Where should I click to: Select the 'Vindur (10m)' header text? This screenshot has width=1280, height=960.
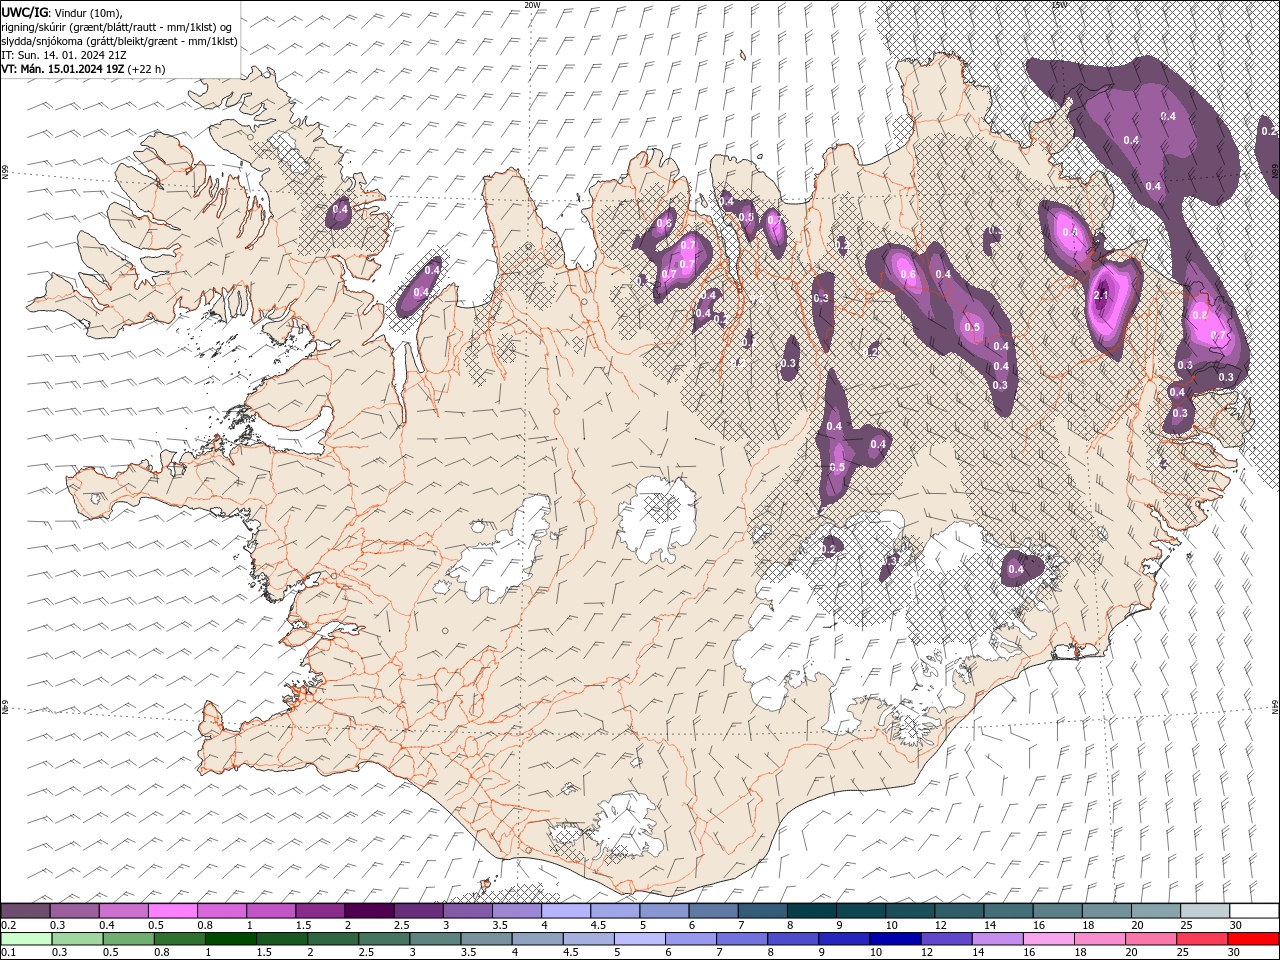[x=87, y=12]
